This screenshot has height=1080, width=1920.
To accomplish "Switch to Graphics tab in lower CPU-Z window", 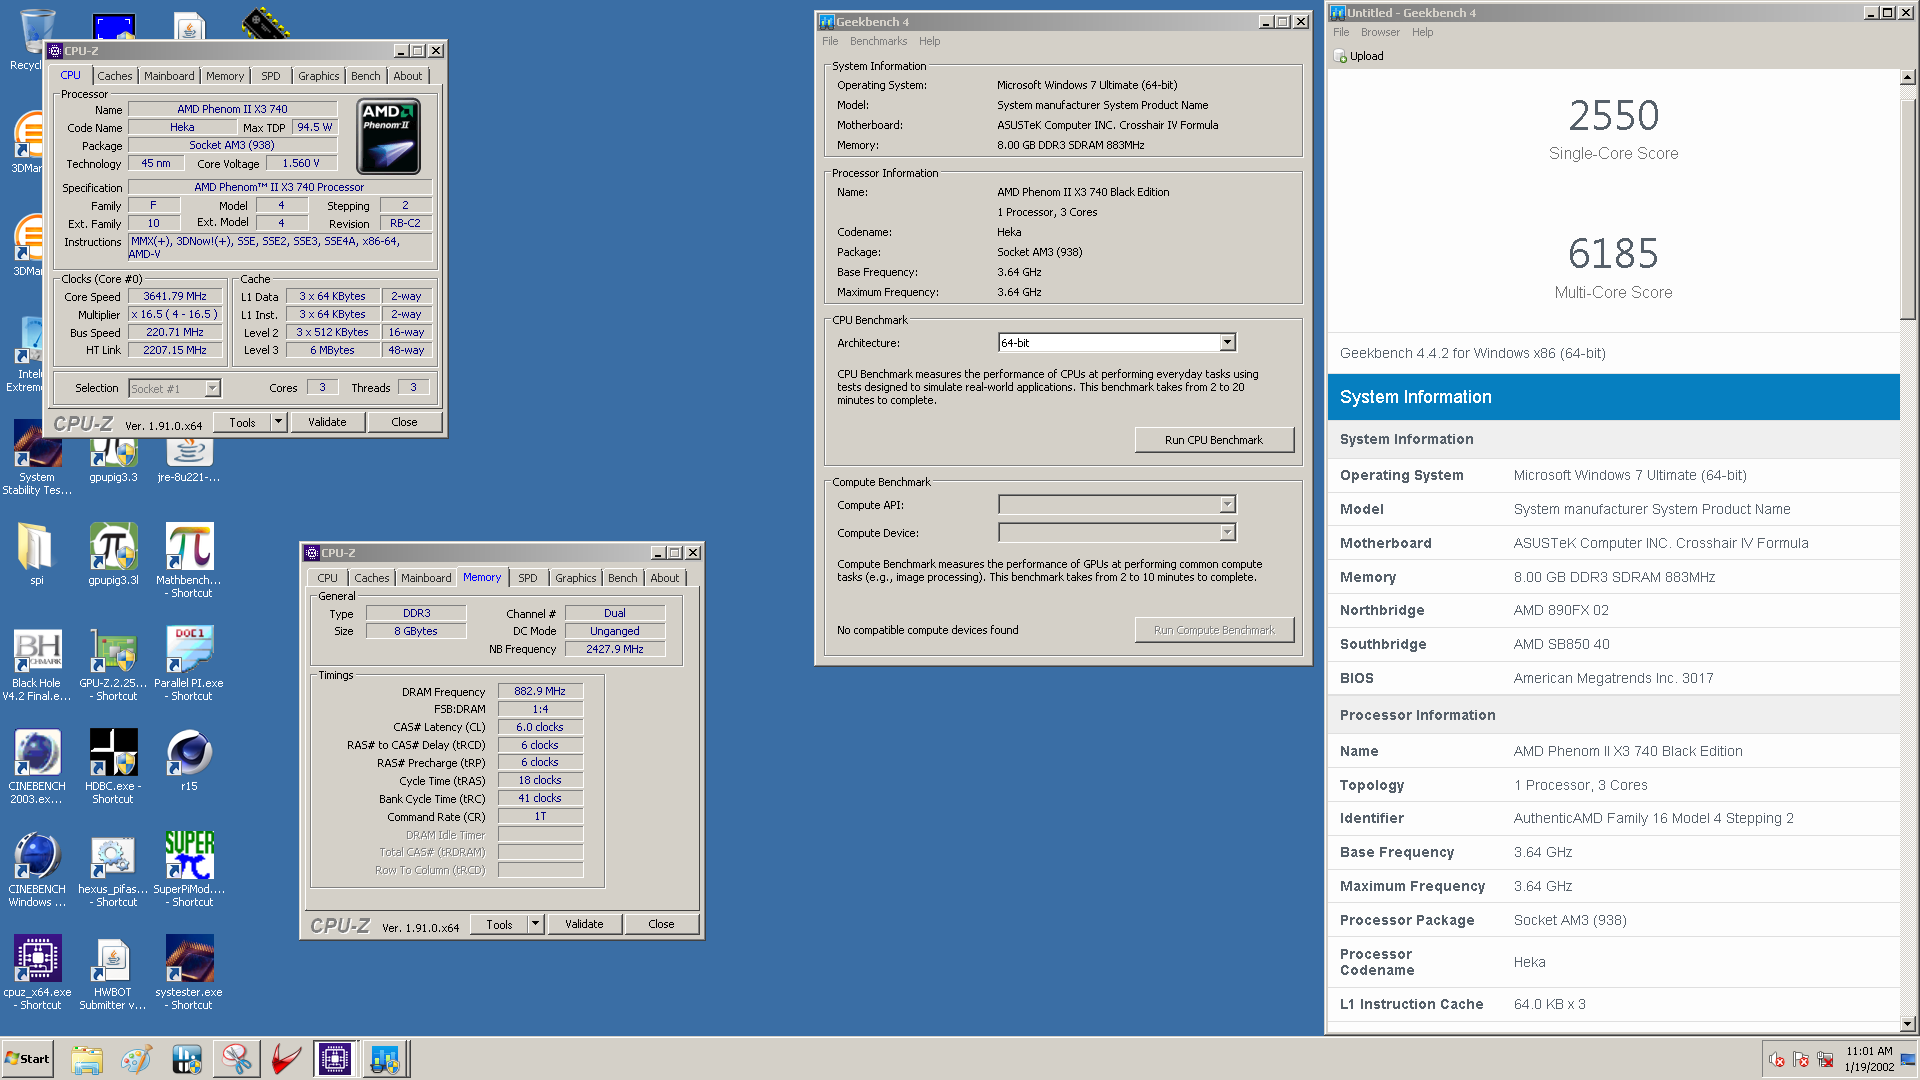I will click(575, 578).
